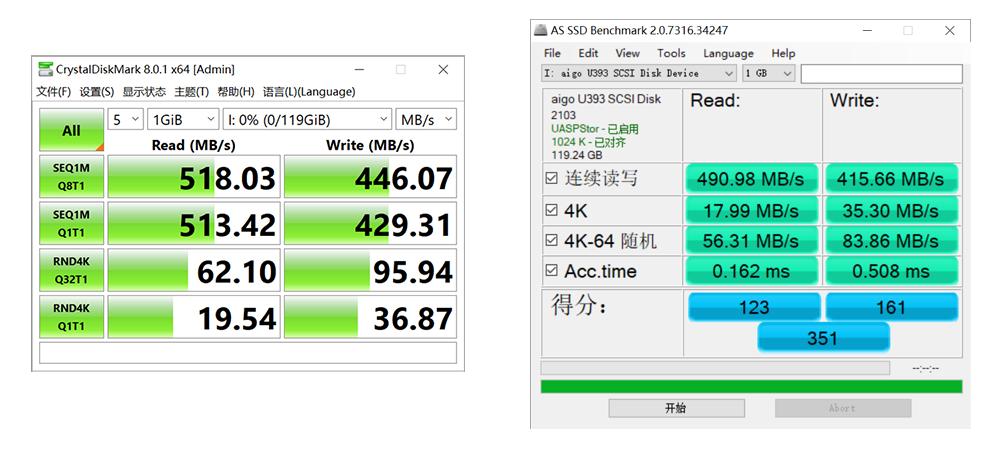Open the MB/s unit dropdown
The height and width of the screenshot is (466, 1000).
[426, 119]
